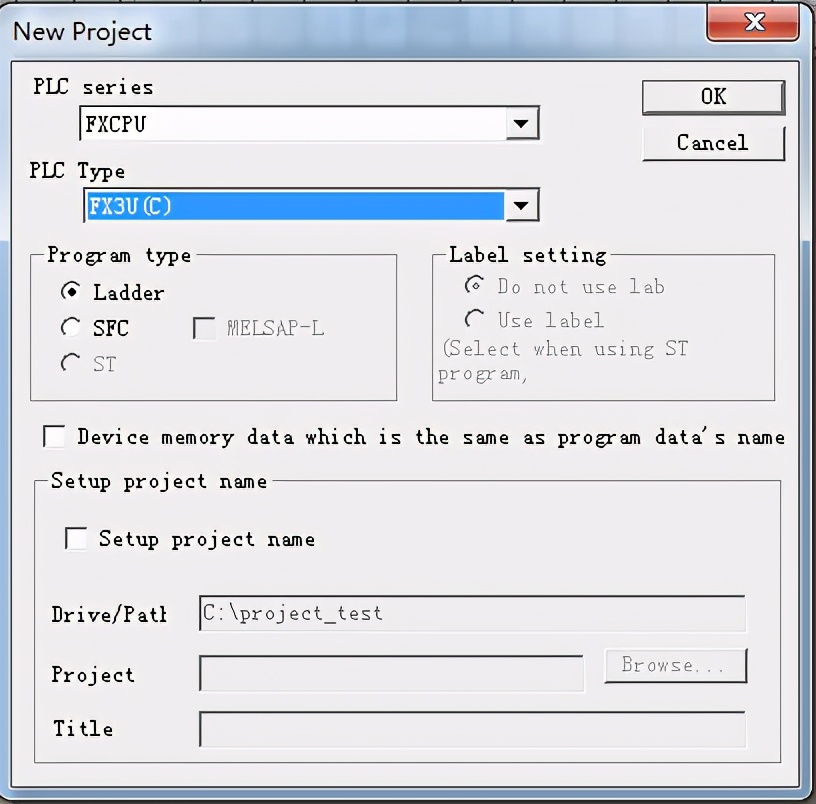Focus the Drive/Path field showing C:\project_test
816x804 pixels.
tap(473, 614)
